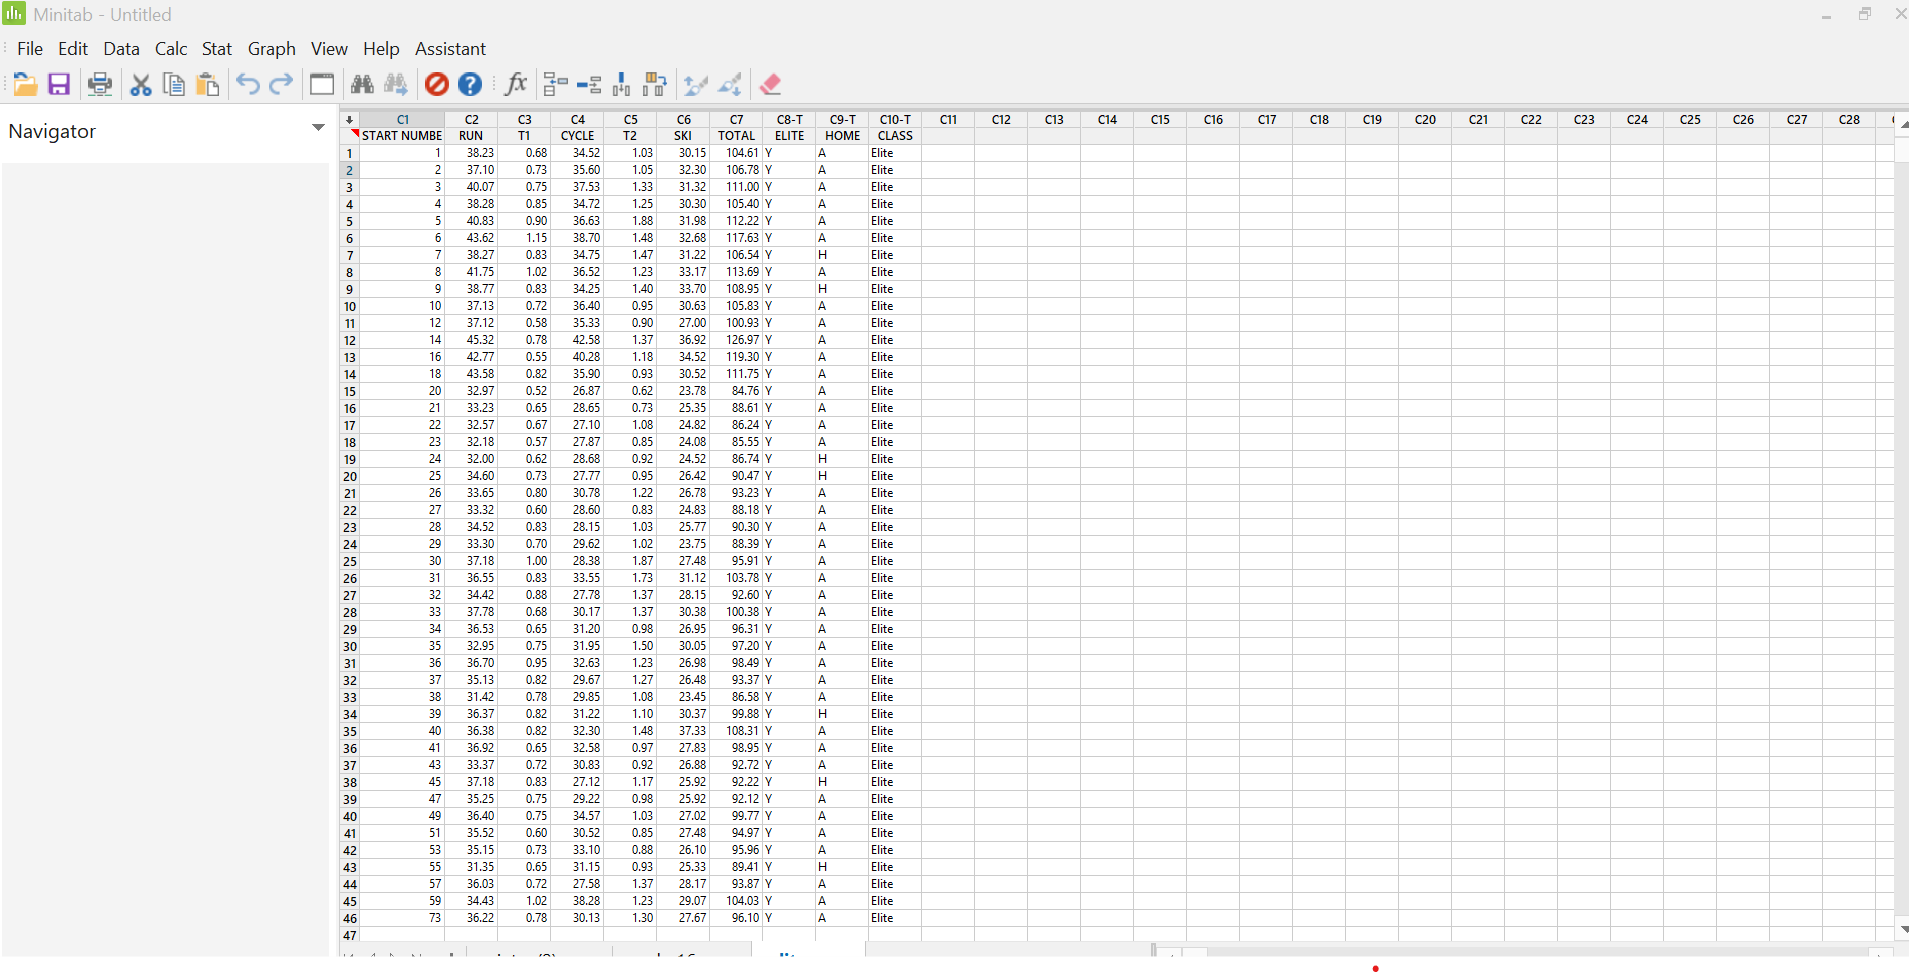Redo the last undone action

[x=282, y=84]
